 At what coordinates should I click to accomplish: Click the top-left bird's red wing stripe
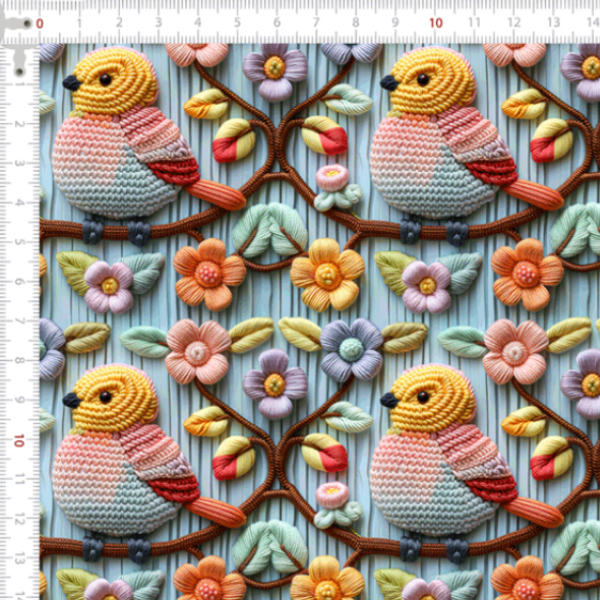tap(174, 172)
